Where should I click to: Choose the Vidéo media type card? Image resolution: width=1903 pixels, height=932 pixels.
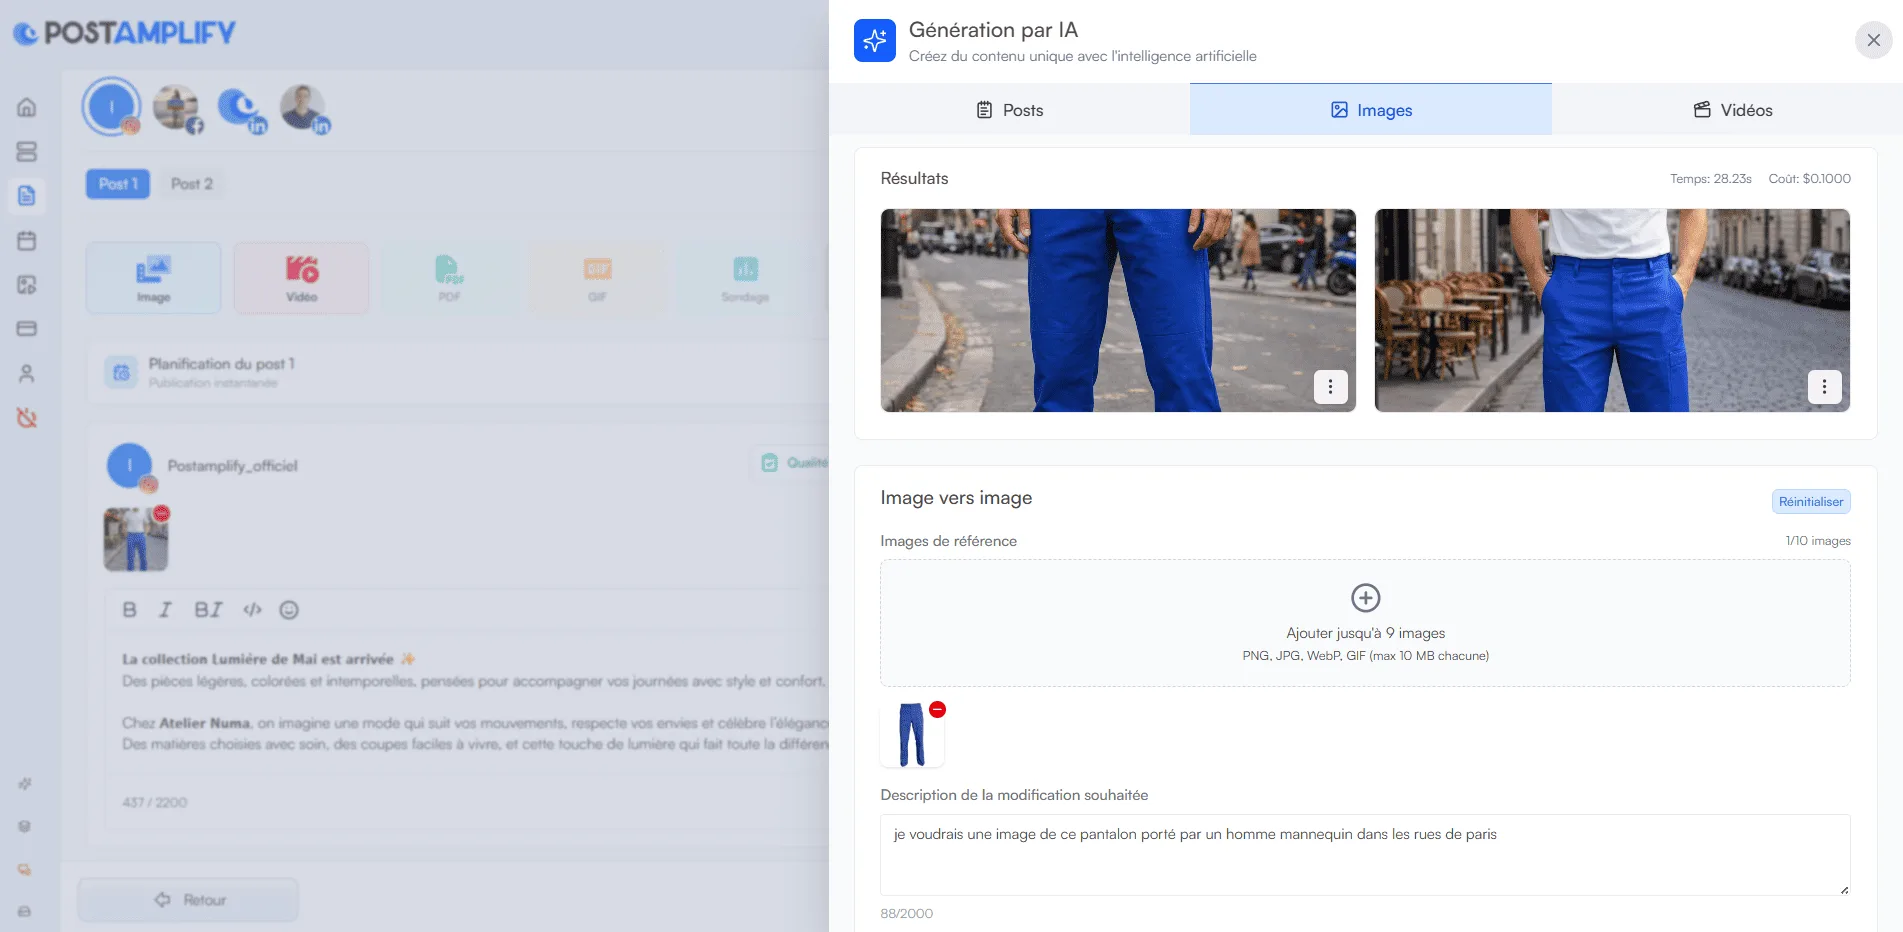click(301, 278)
